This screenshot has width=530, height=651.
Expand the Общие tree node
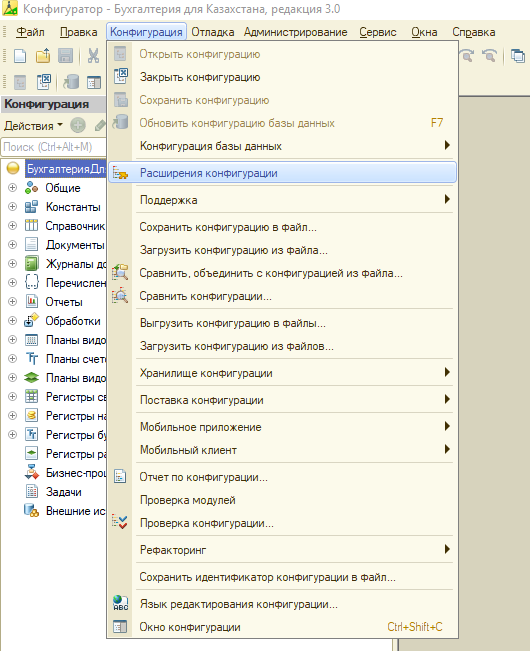point(12,188)
